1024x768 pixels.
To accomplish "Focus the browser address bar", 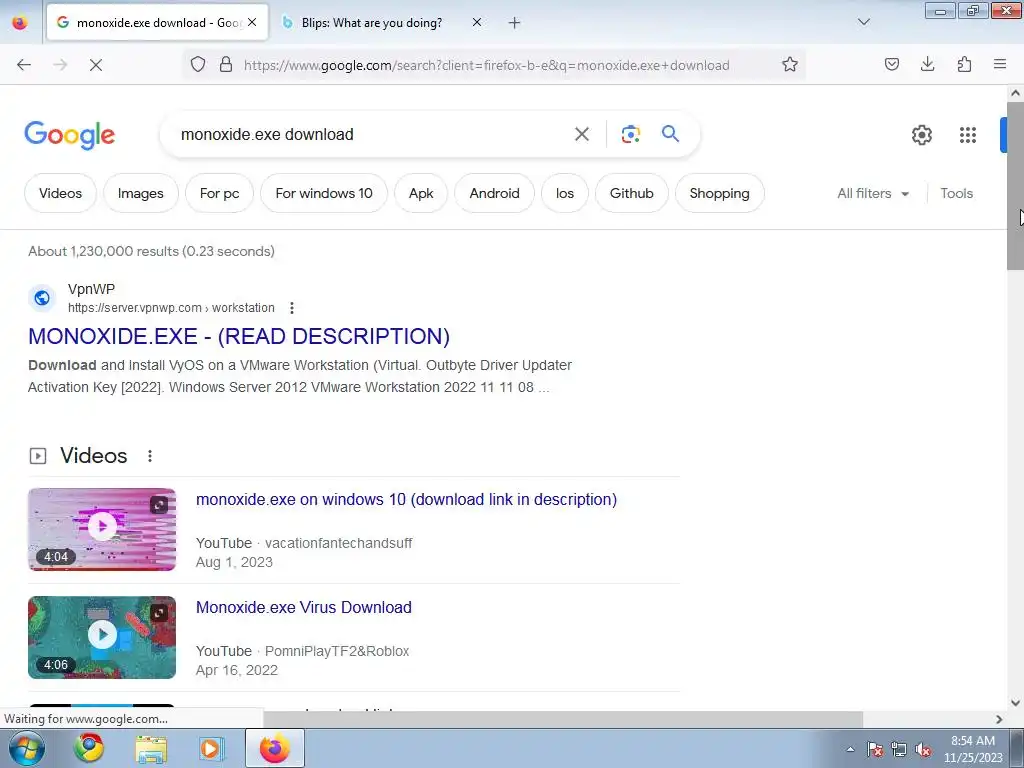I will point(487,65).
